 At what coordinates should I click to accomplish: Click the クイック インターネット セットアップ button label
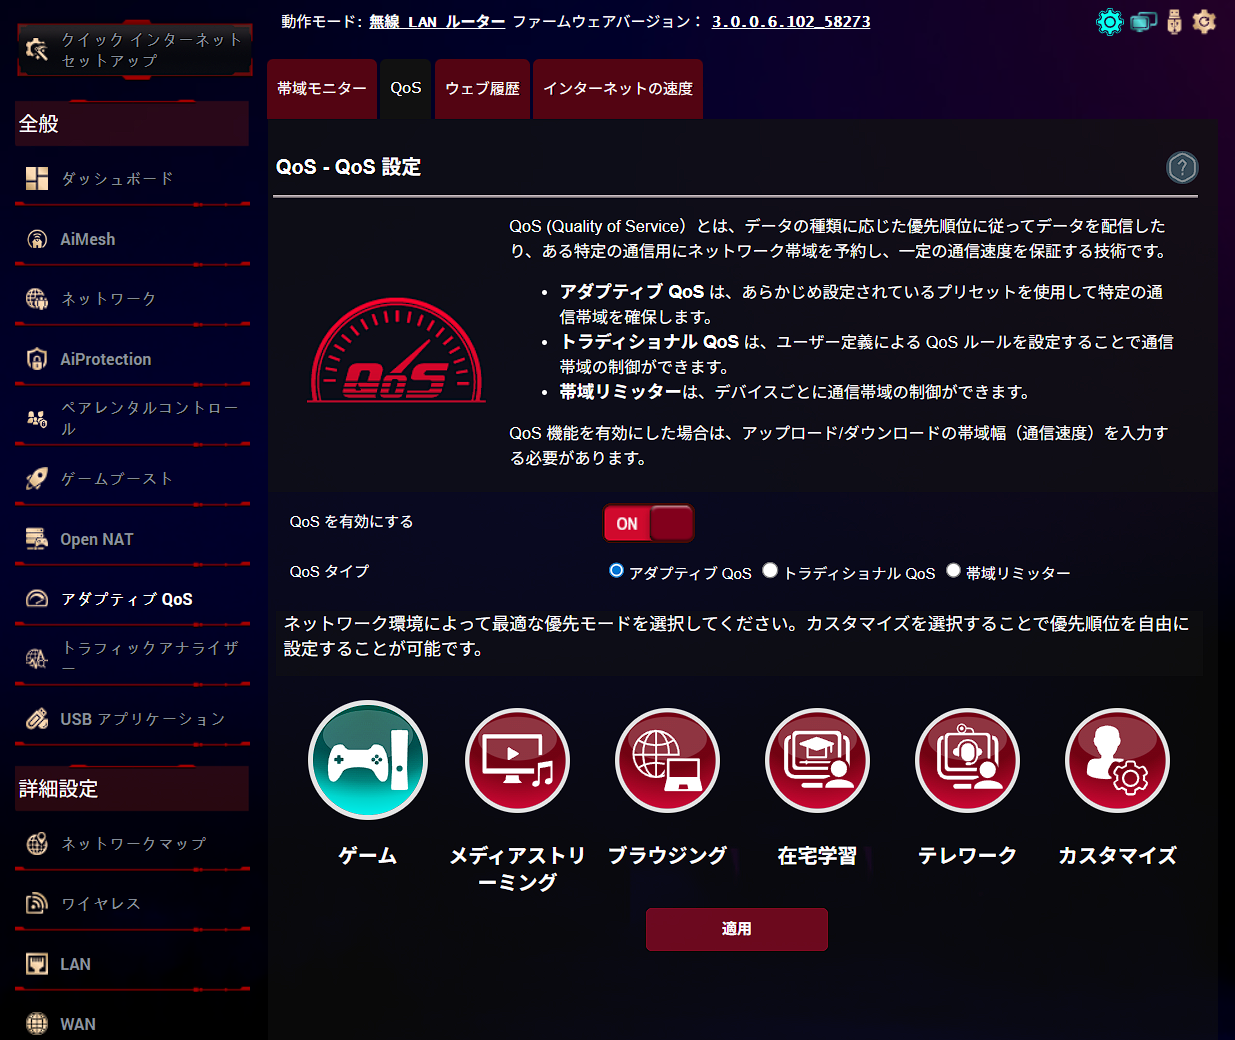point(151,50)
